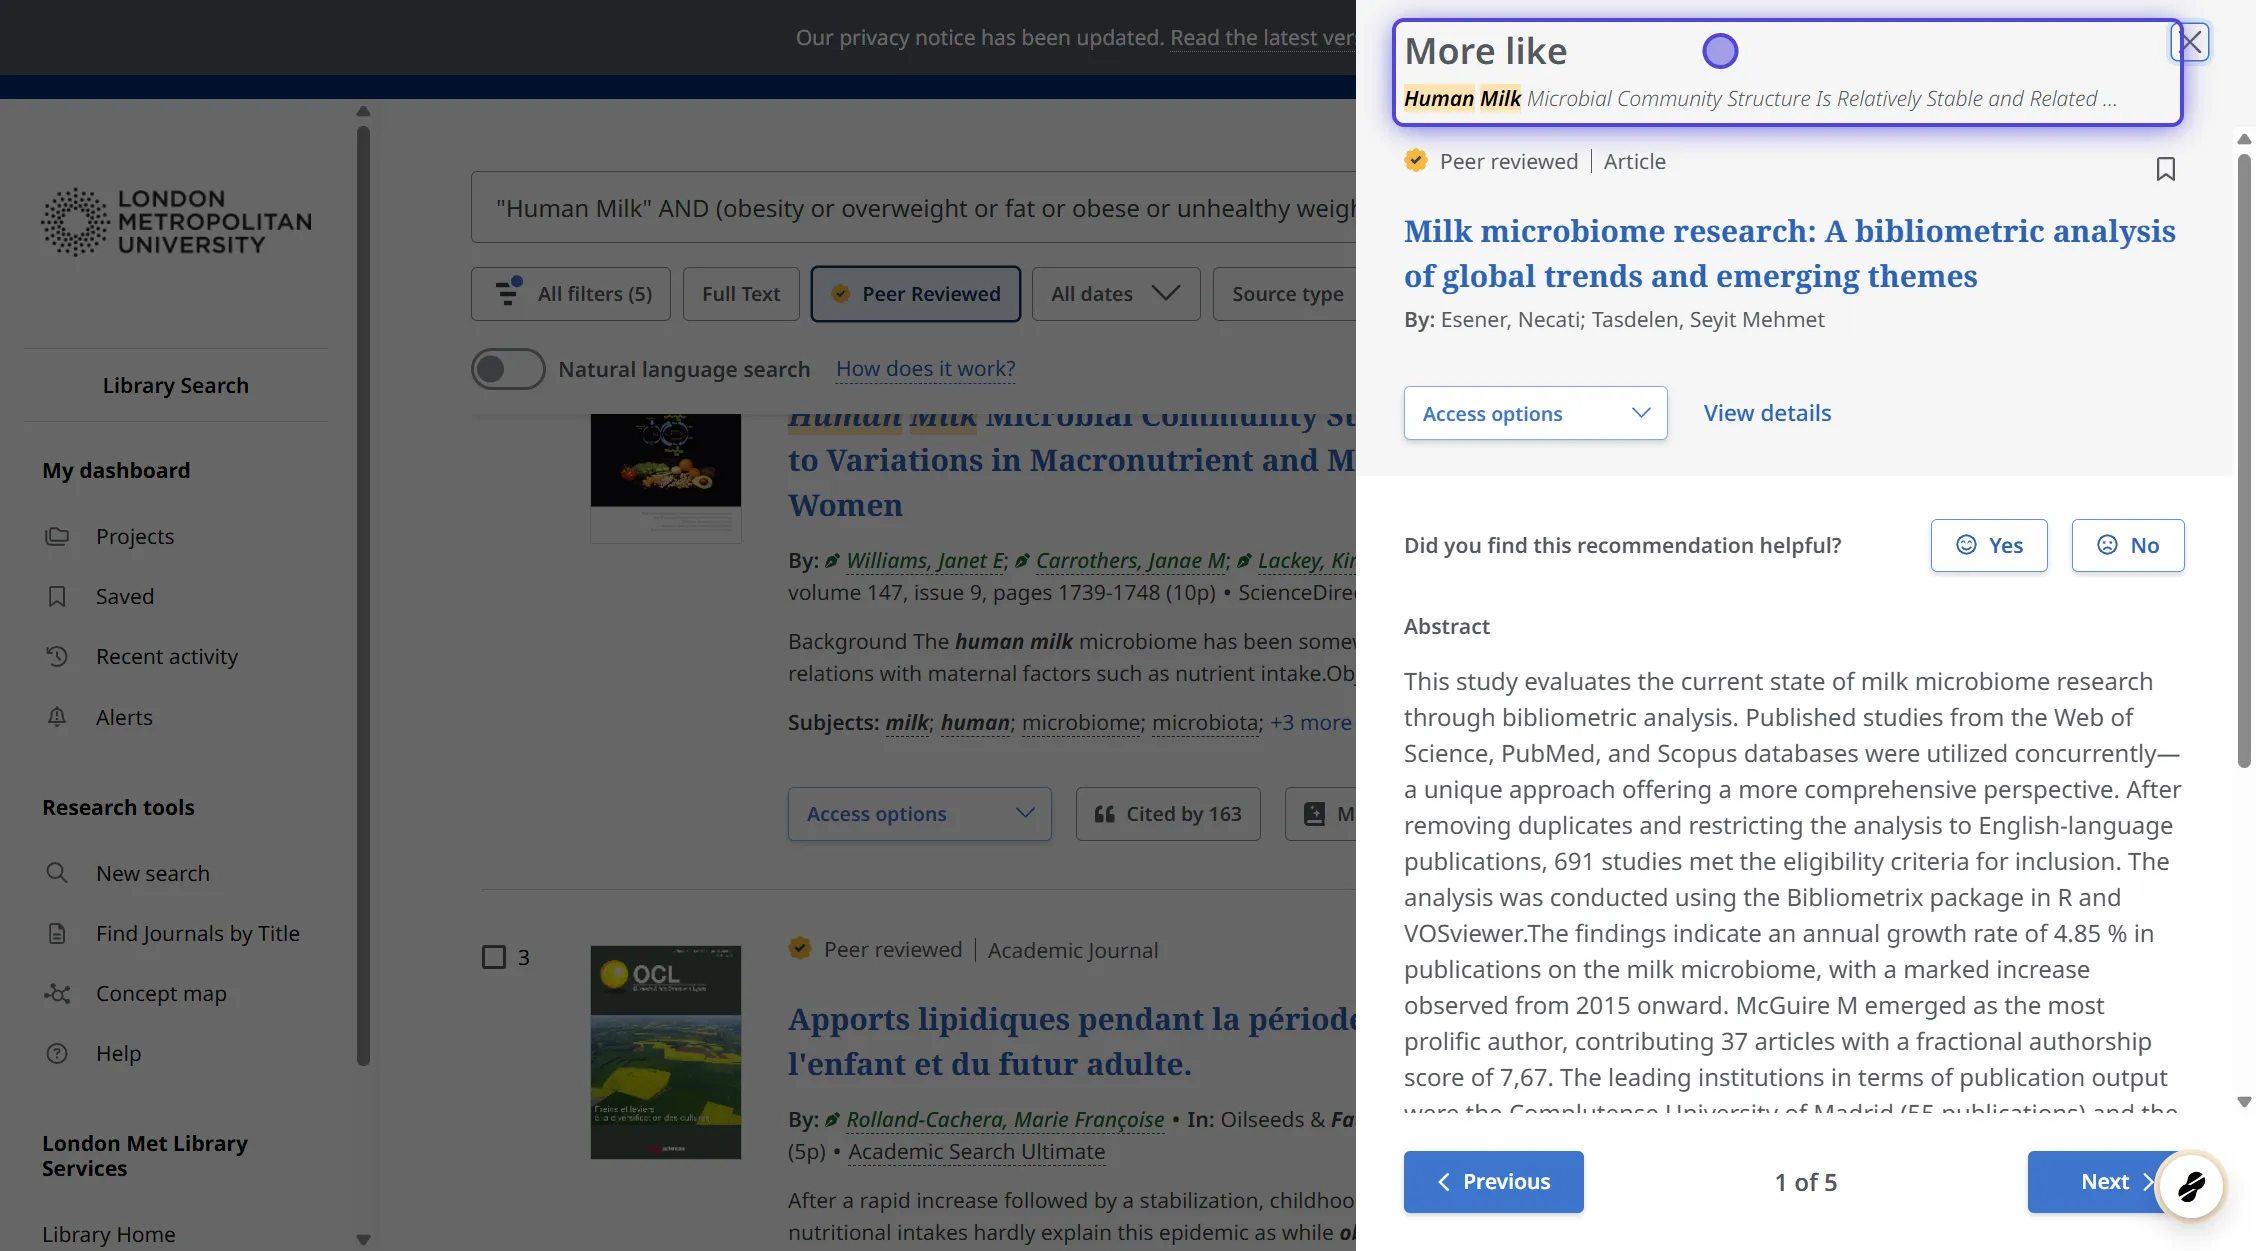Start a New search
Screen dimensions: 2256x1251
[153, 873]
